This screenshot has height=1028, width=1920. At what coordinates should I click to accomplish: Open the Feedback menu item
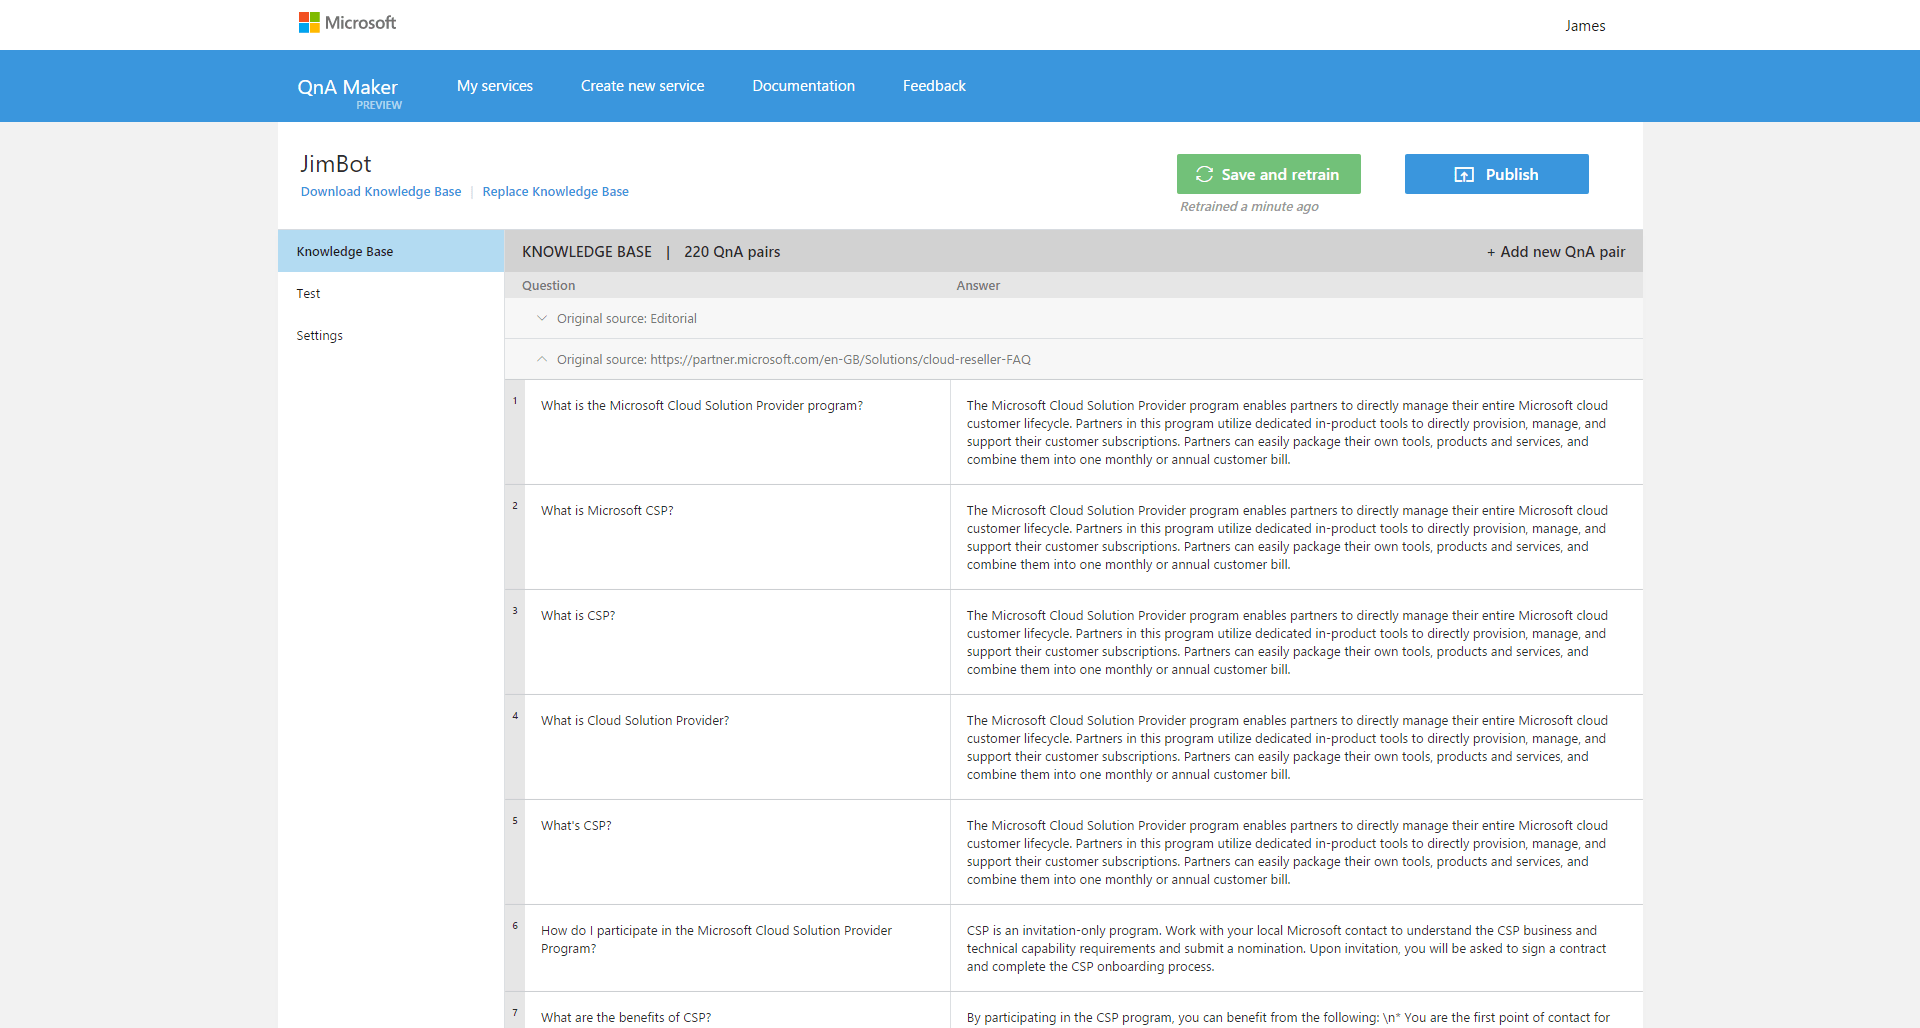pyautogui.click(x=934, y=86)
